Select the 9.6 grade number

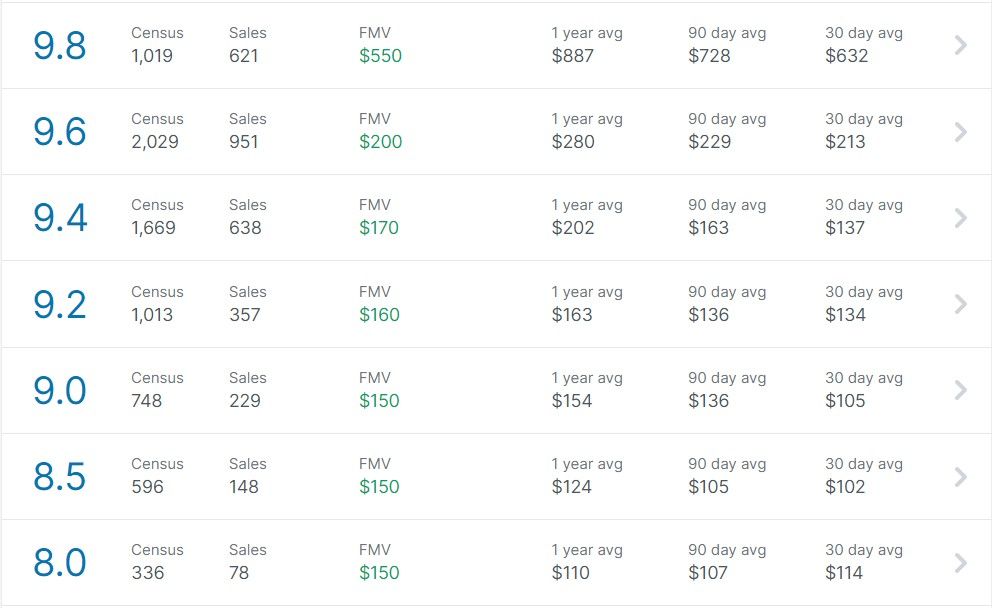click(59, 132)
